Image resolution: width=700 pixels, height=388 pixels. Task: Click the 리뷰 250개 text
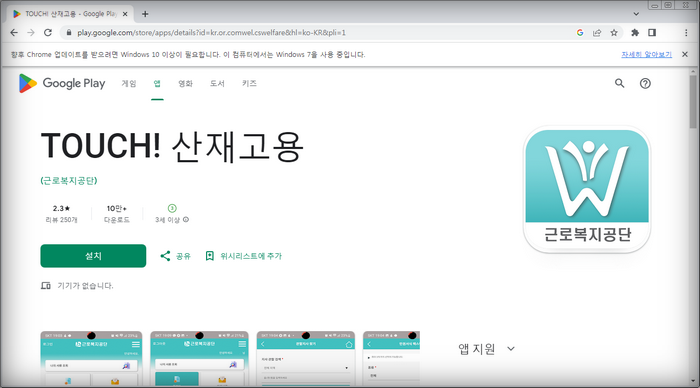pyautogui.click(x=61, y=220)
